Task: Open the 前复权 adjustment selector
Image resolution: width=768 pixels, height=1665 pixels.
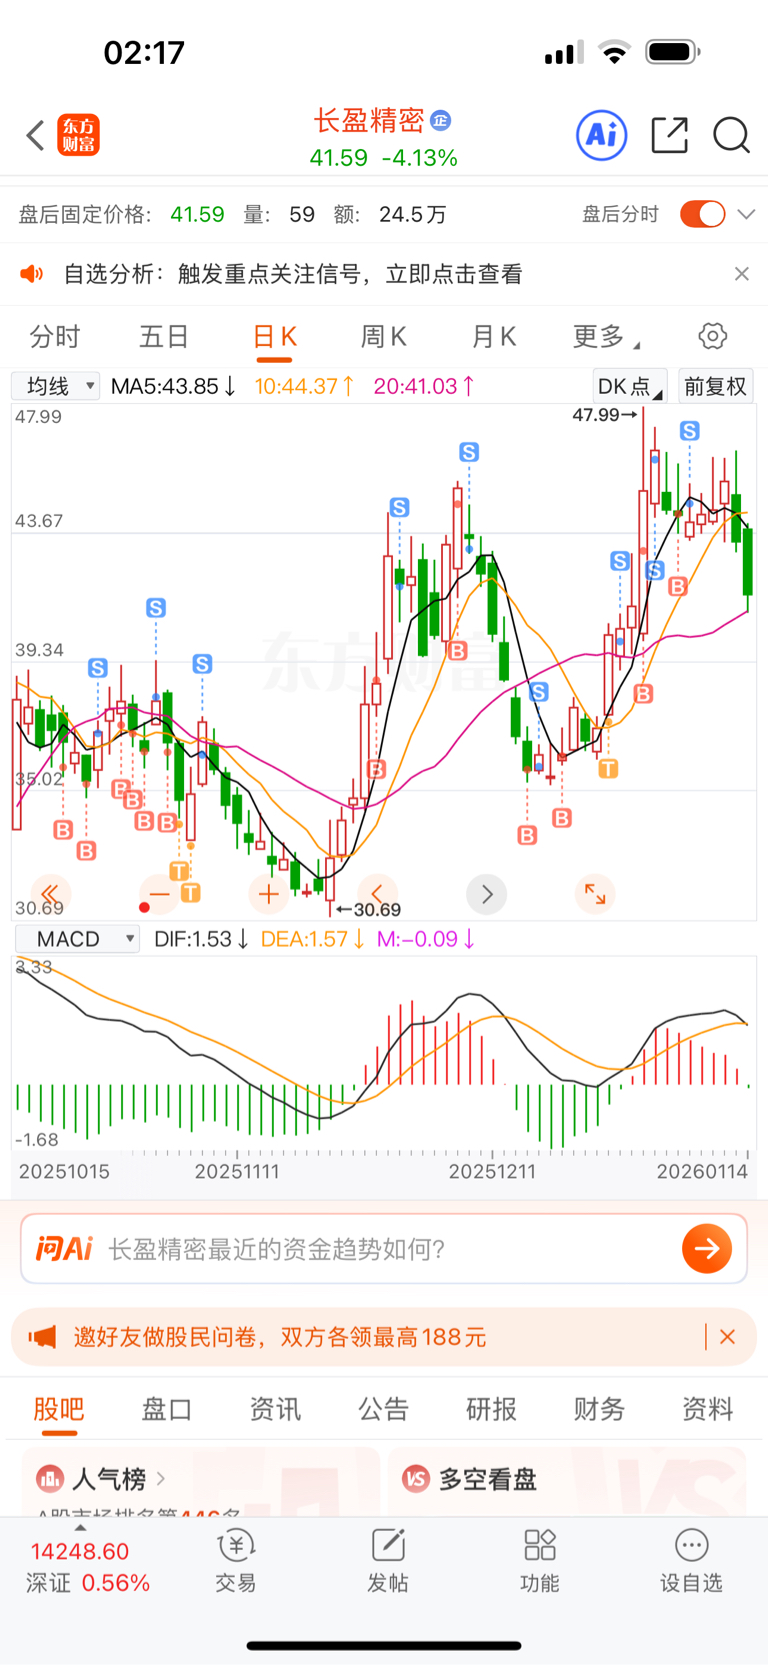Action: pyautogui.click(x=715, y=386)
